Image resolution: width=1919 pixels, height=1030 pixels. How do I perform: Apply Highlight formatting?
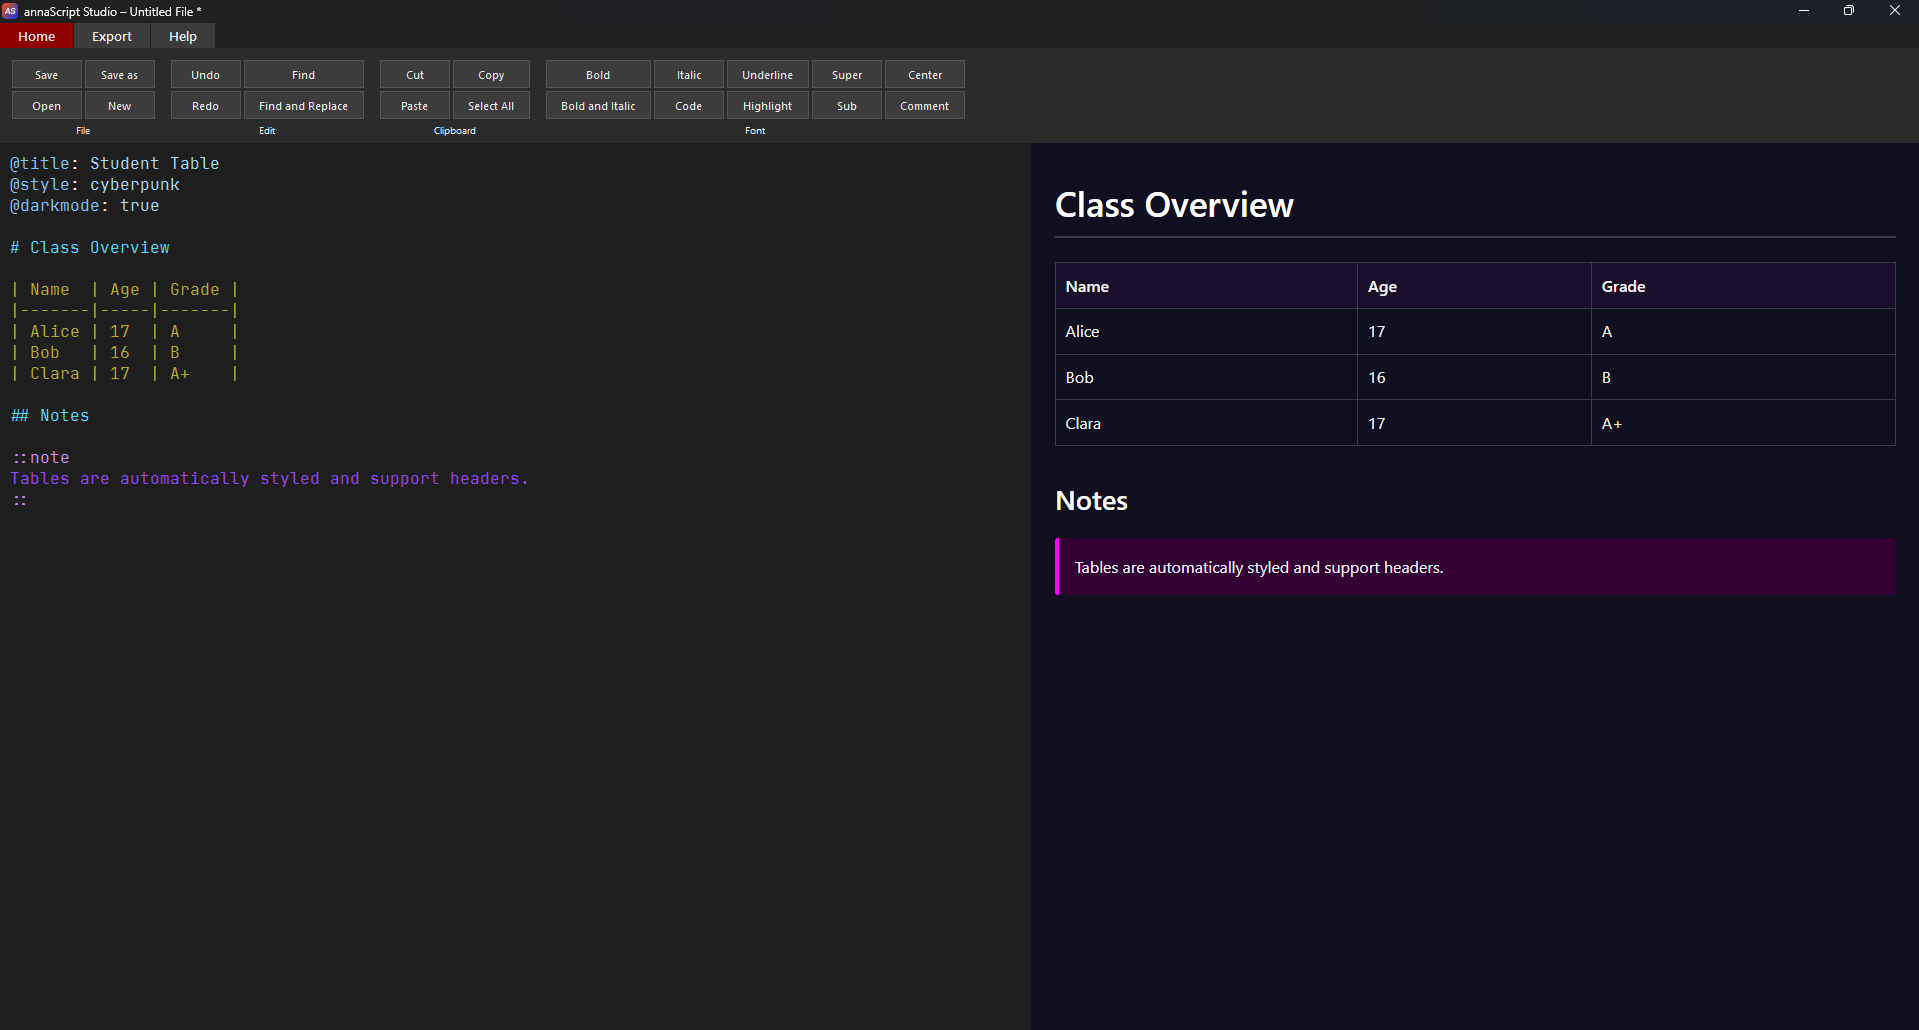click(x=768, y=106)
